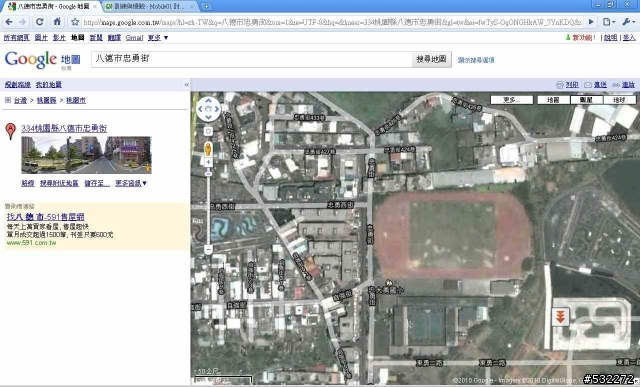This screenshot has height=387, width=640.
Task: Click the 路線 link under the thumbnail
Action: (x=28, y=183)
